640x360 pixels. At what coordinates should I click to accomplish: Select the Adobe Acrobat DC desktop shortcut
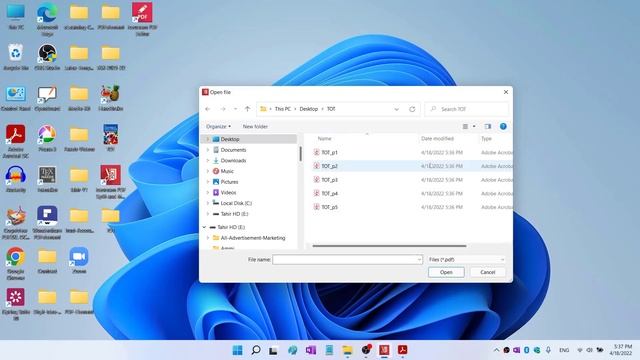(16, 141)
